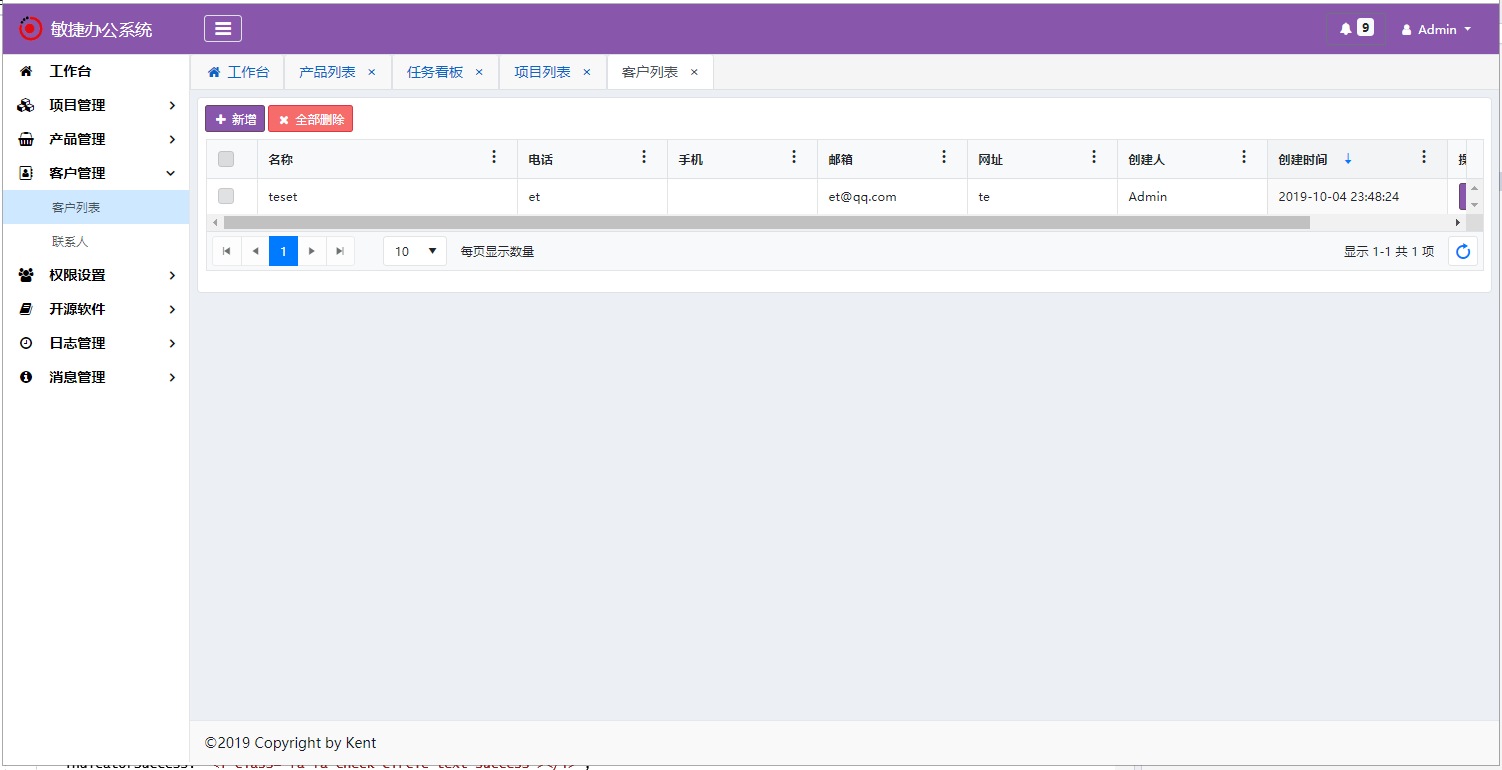
Task: Go to the last page of the grid
Action: tap(340, 251)
